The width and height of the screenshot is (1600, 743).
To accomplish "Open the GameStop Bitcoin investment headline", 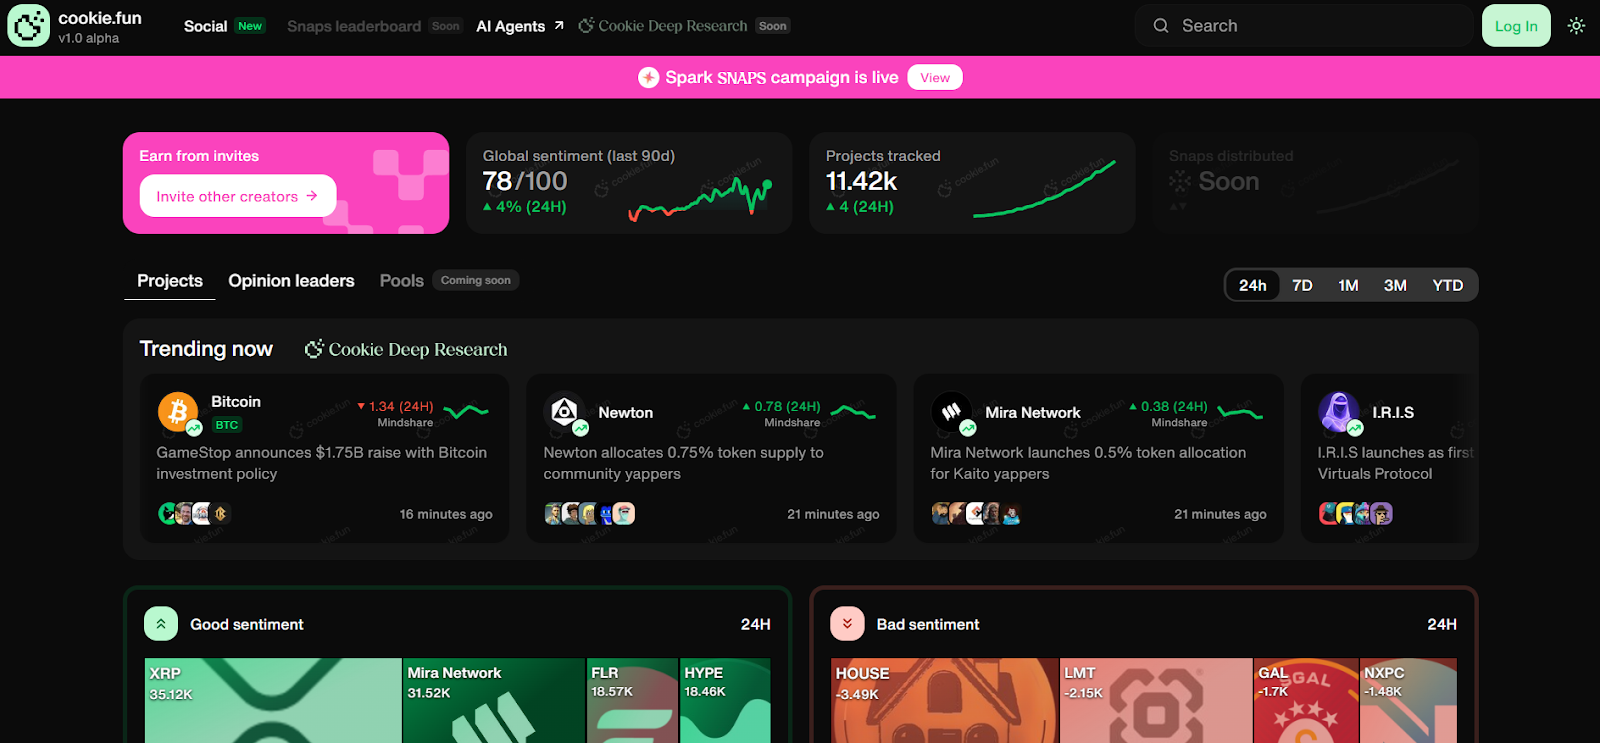I will click(322, 463).
